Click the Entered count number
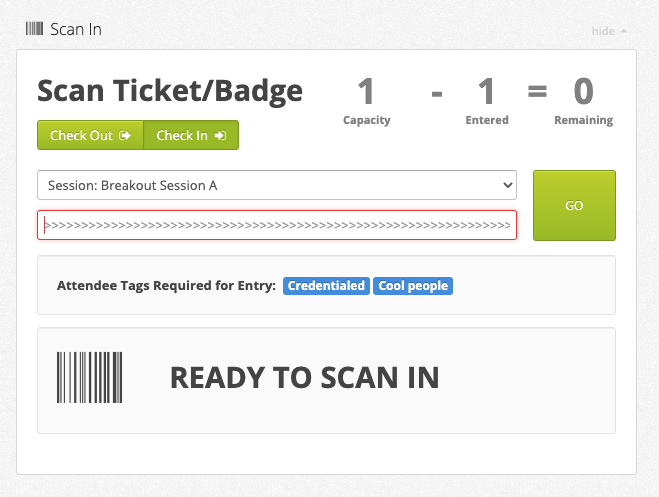Image resolution: width=659 pixels, height=497 pixels. [x=487, y=92]
